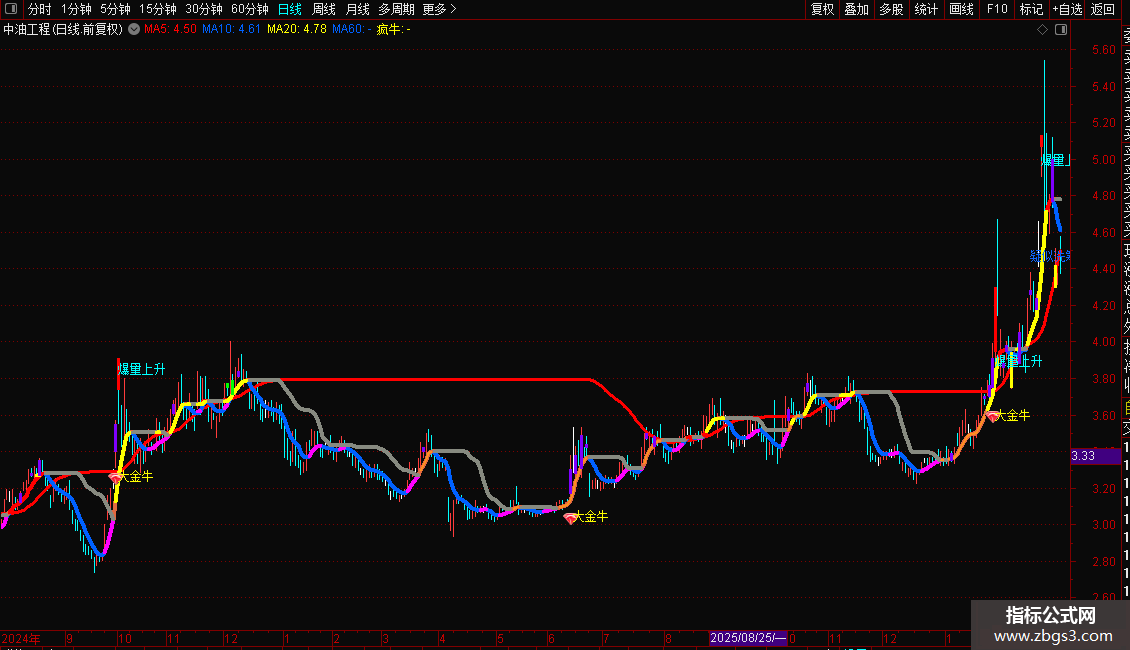Image resolution: width=1130 pixels, height=650 pixels.
Task: Click the diamond icon above the price axis
Action: 1042,30
